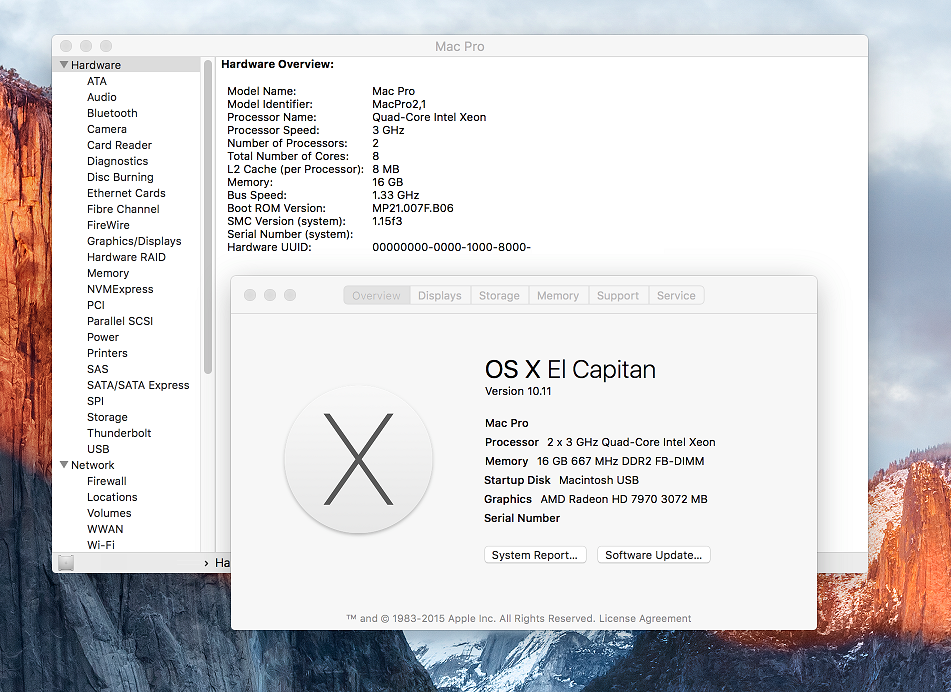Click the Bus Speed value 1.33 GHz
951x692 pixels.
[395, 195]
